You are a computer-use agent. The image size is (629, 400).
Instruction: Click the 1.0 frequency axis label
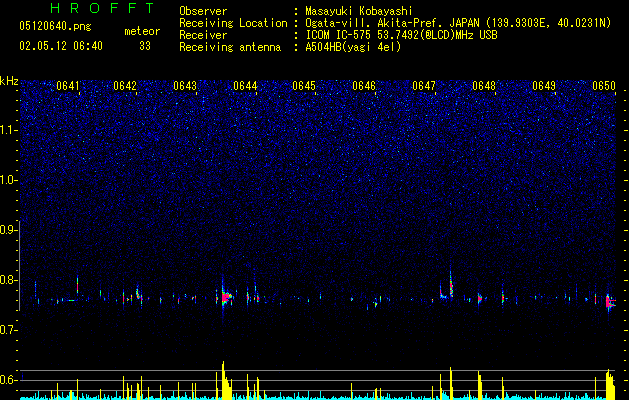[9, 180]
